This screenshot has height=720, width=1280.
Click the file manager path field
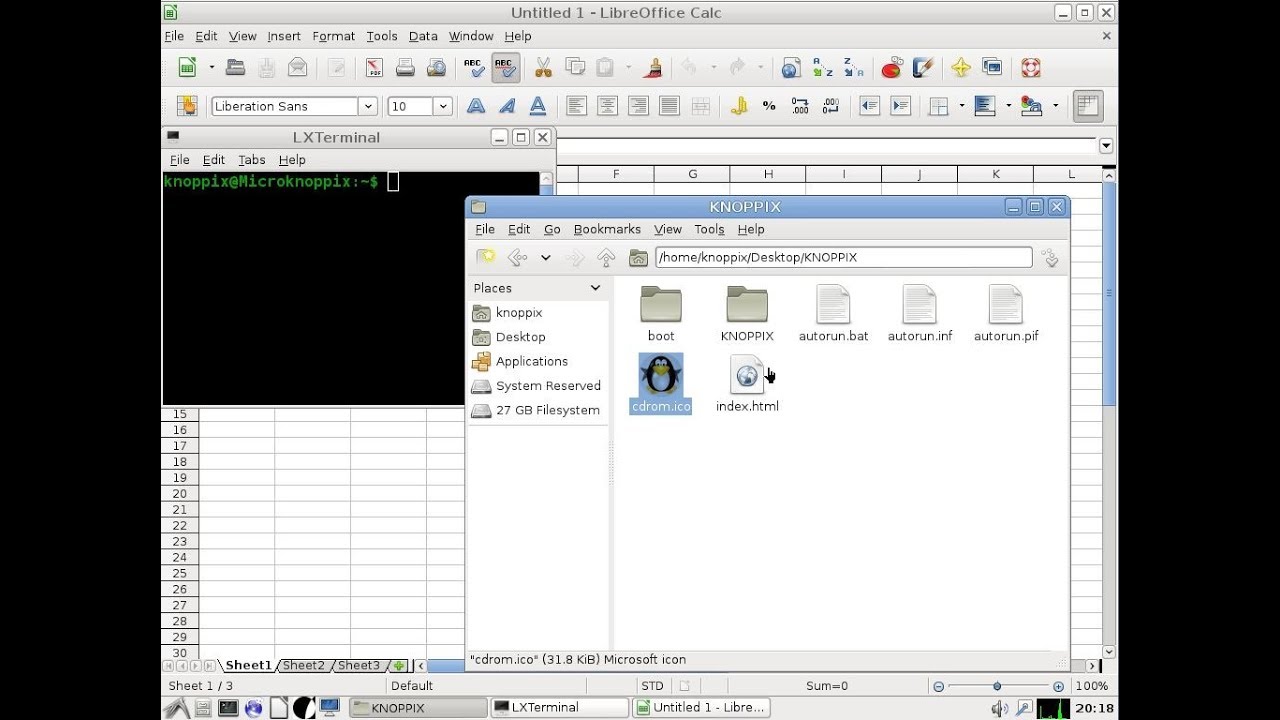[843, 257]
